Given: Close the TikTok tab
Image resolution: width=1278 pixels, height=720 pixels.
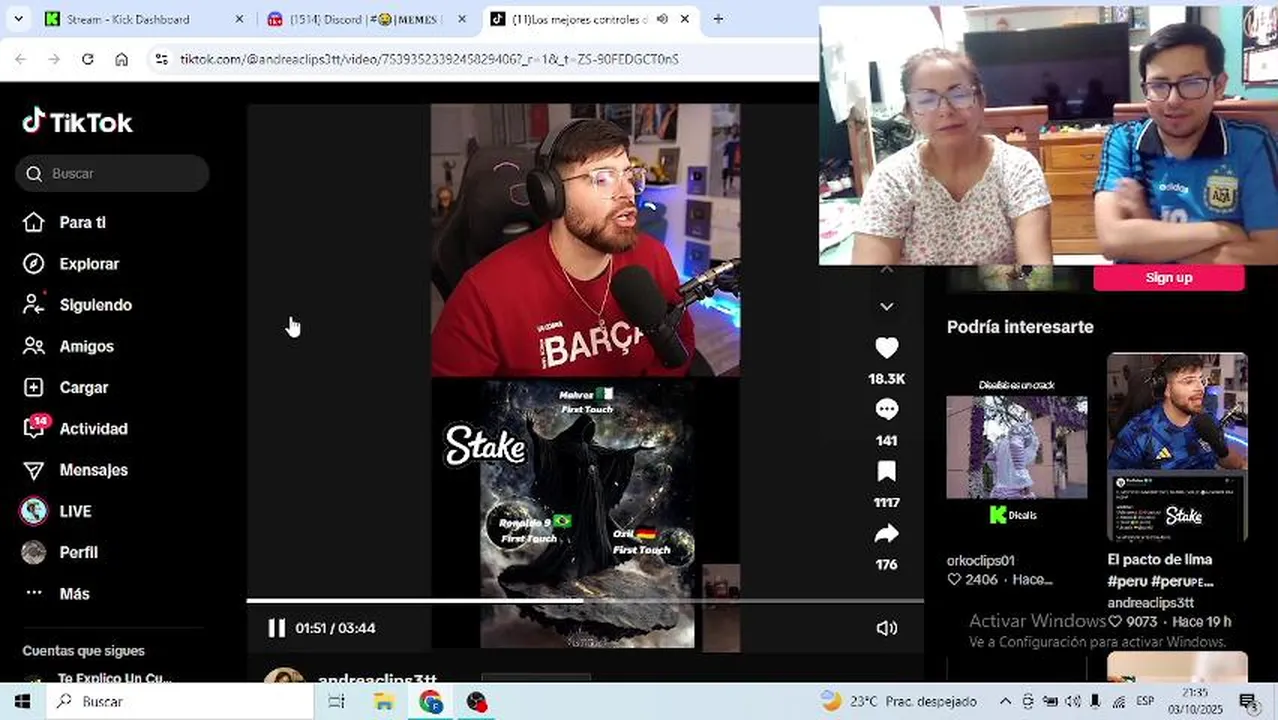Looking at the screenshot, I should point(685,19).
